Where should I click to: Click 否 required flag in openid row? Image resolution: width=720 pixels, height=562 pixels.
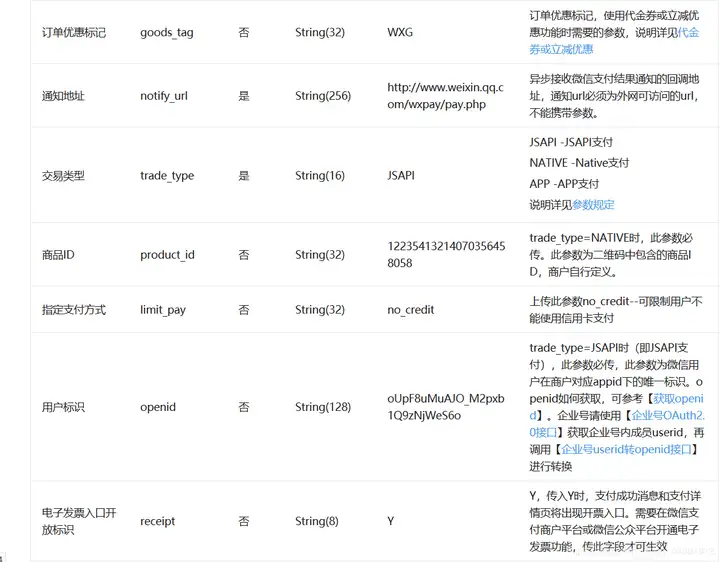(x=244, y=407)
